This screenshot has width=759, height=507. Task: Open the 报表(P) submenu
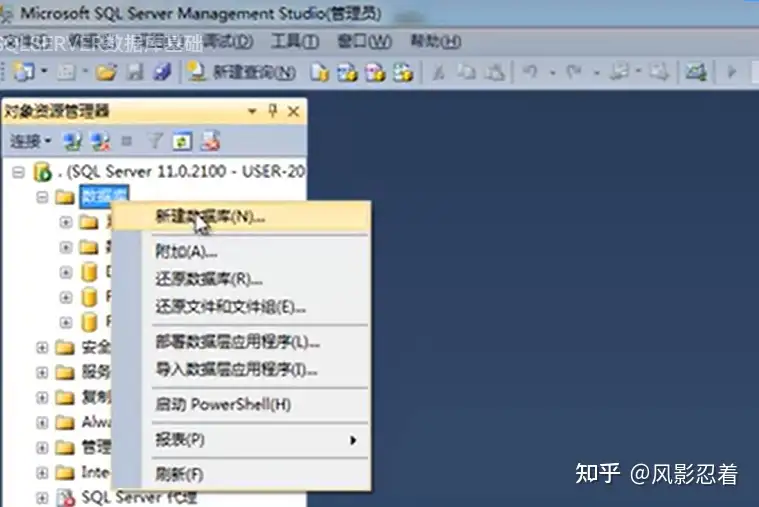pos(242,440)
